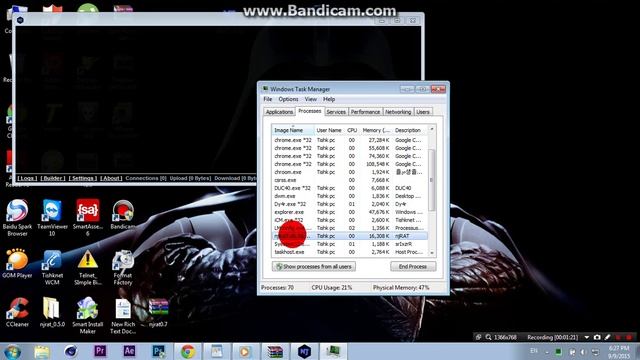Viewport: 640px width, 360px height.
Task: Select the SmartAsse... {sa} desktop icon
Action: point(87,217)
